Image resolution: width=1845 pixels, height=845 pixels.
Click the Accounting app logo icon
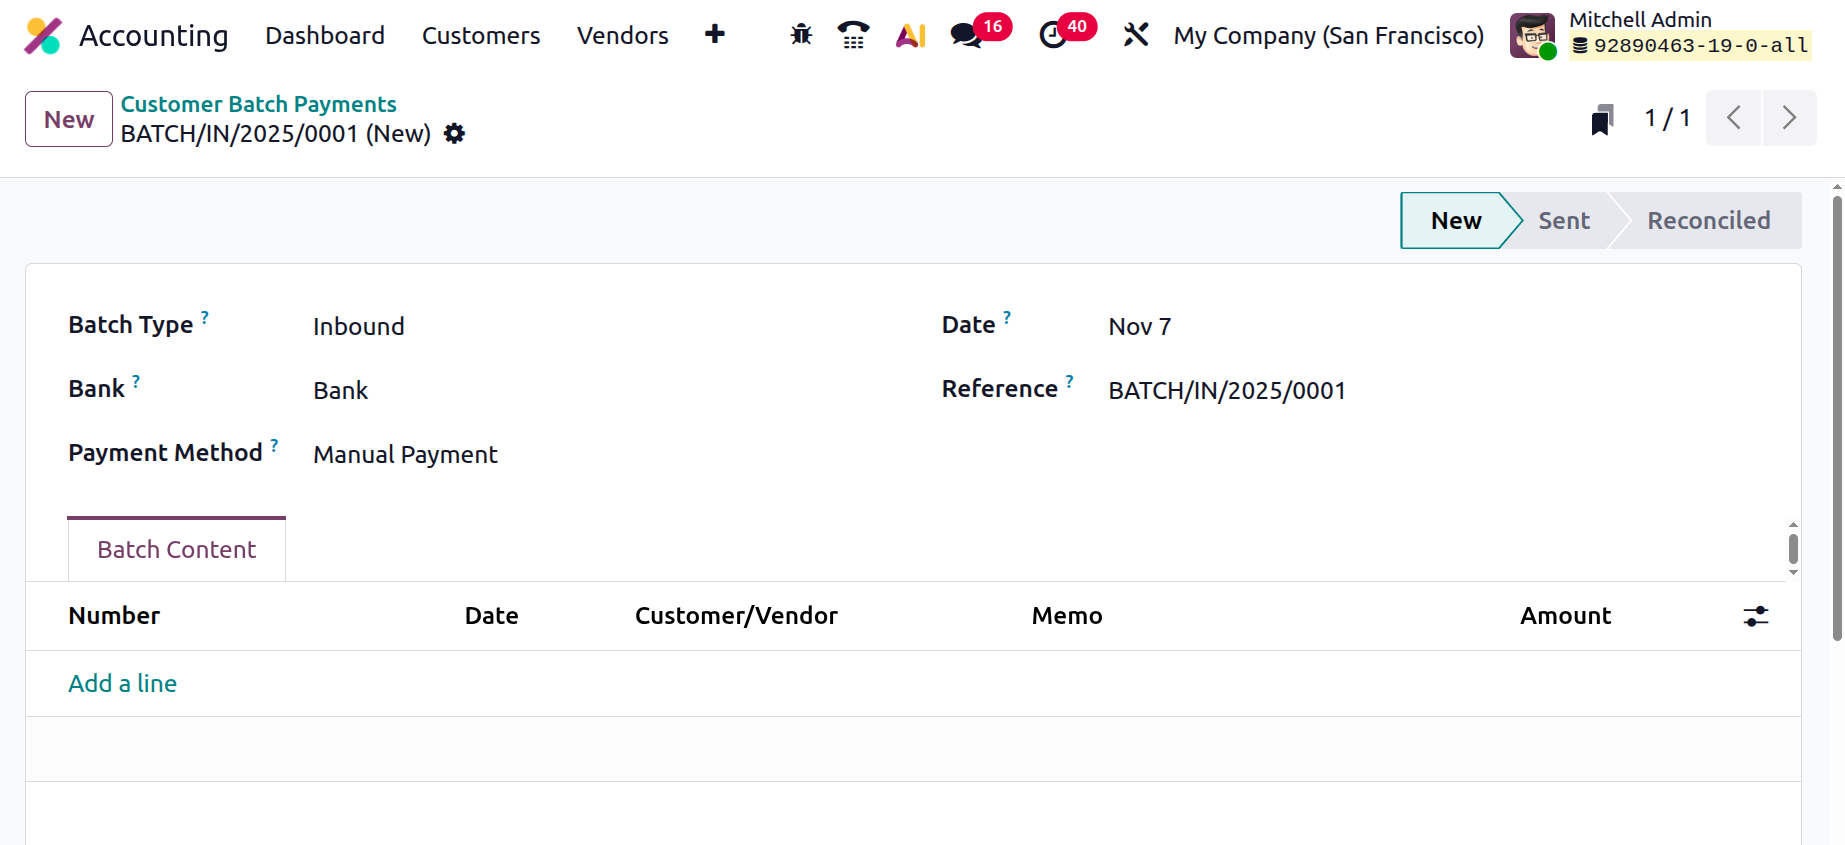pos(43,36)
